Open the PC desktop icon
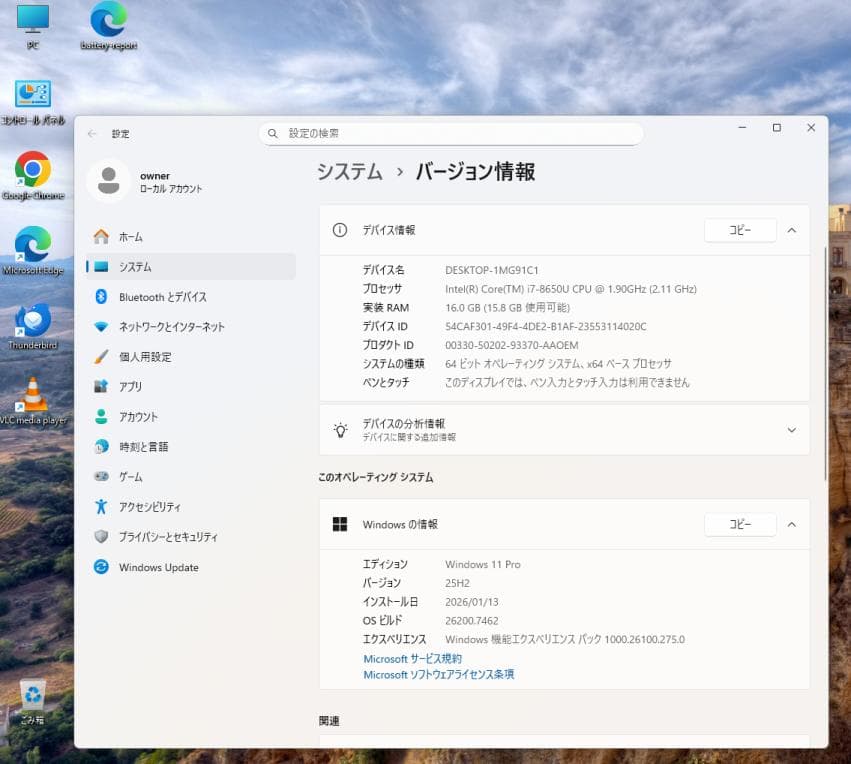Viewport: 851px width, 764px height. click(x=33, y=25)
